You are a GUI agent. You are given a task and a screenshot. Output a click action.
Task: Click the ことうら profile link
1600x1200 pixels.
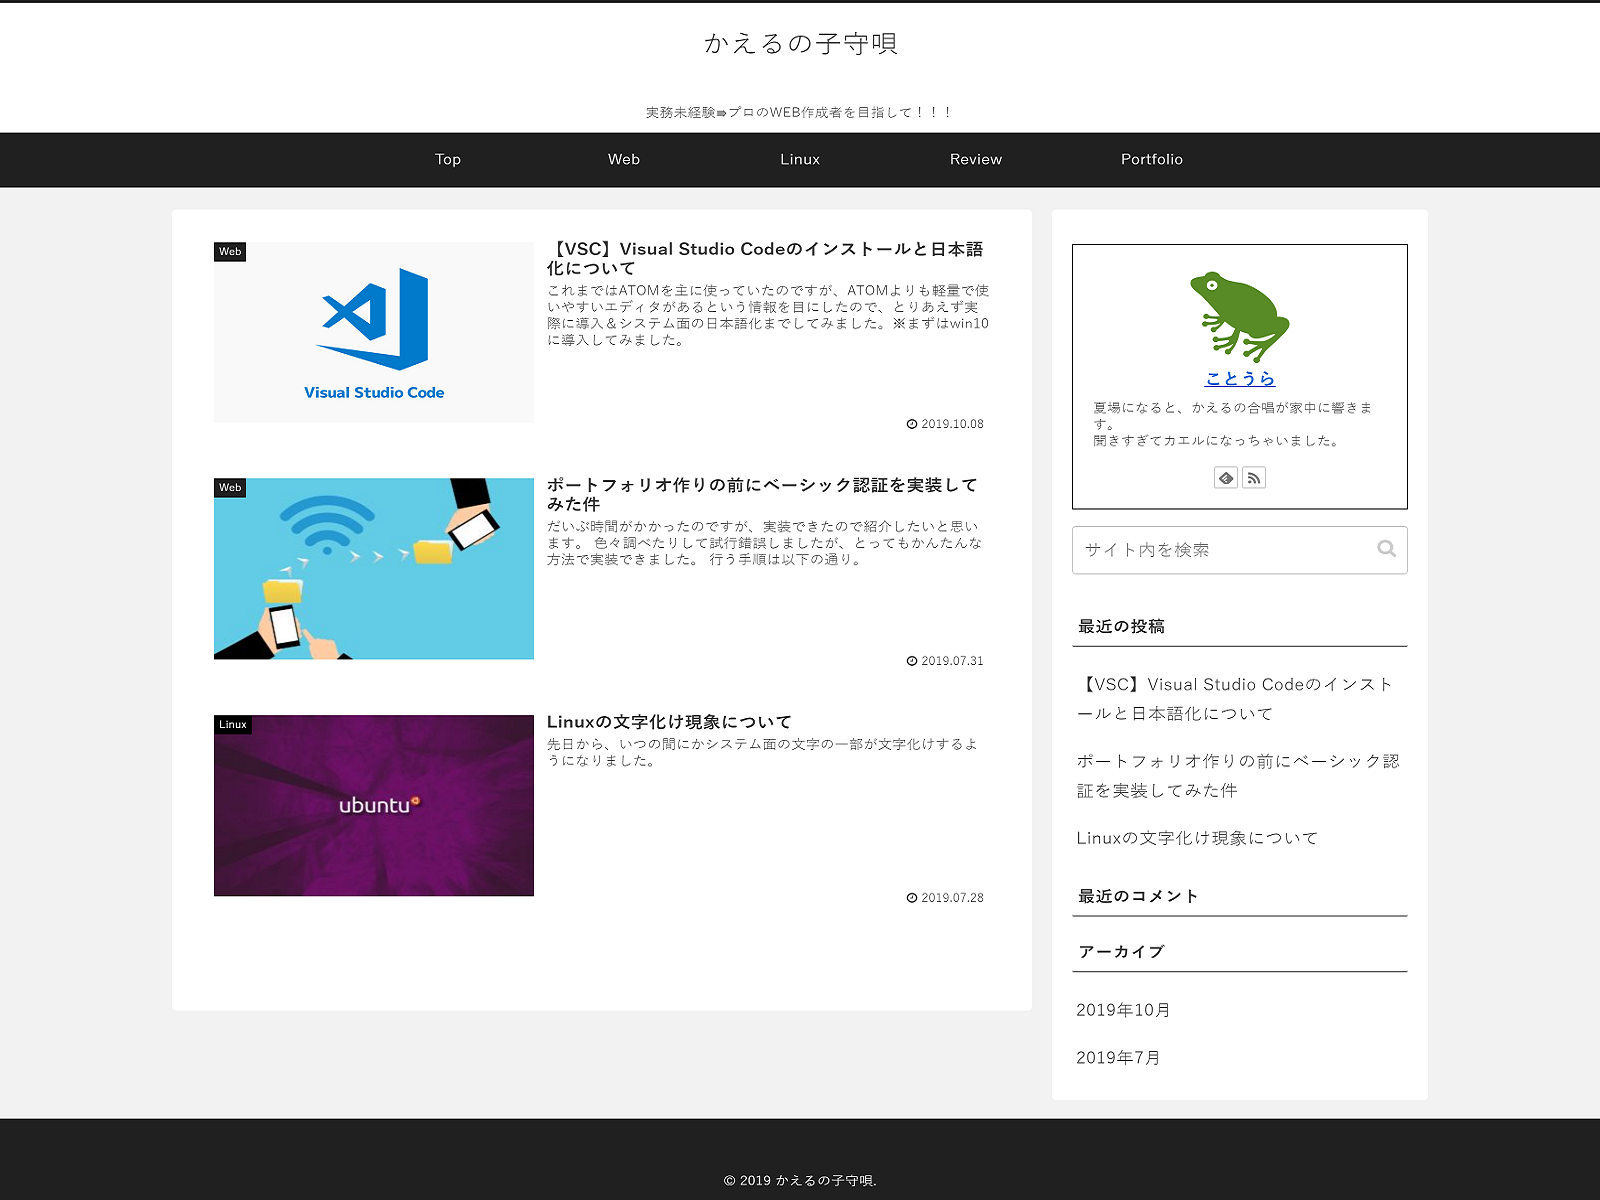tap(1240, 379)
